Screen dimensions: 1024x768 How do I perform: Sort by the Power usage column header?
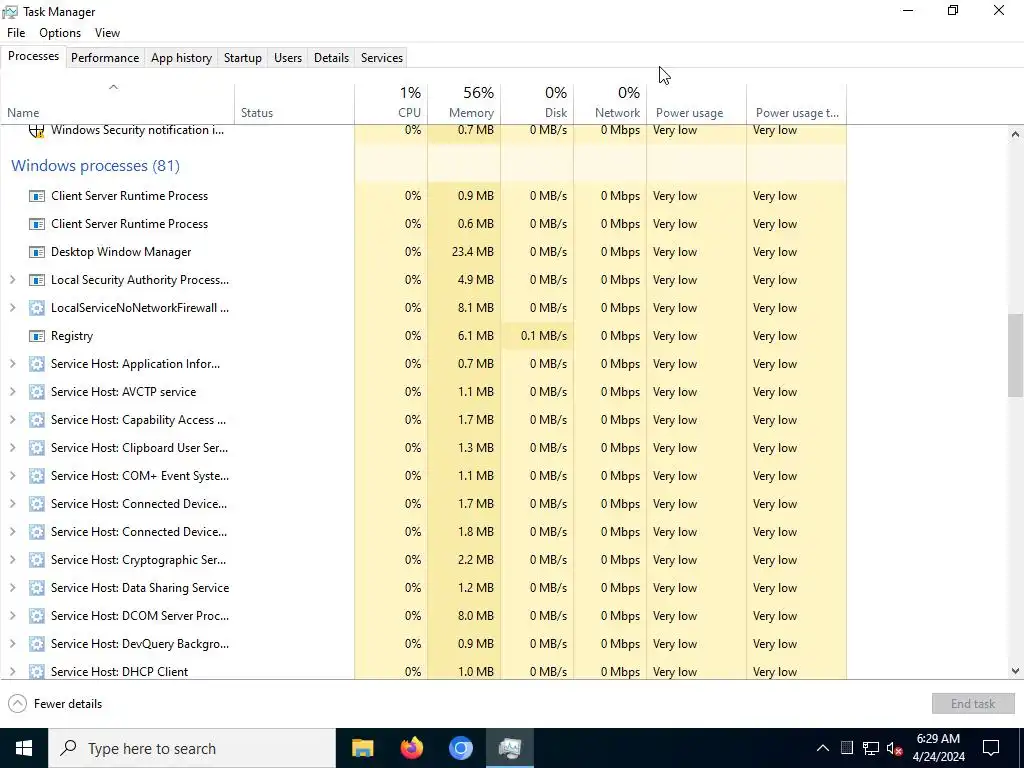click(x=697, y=103)
